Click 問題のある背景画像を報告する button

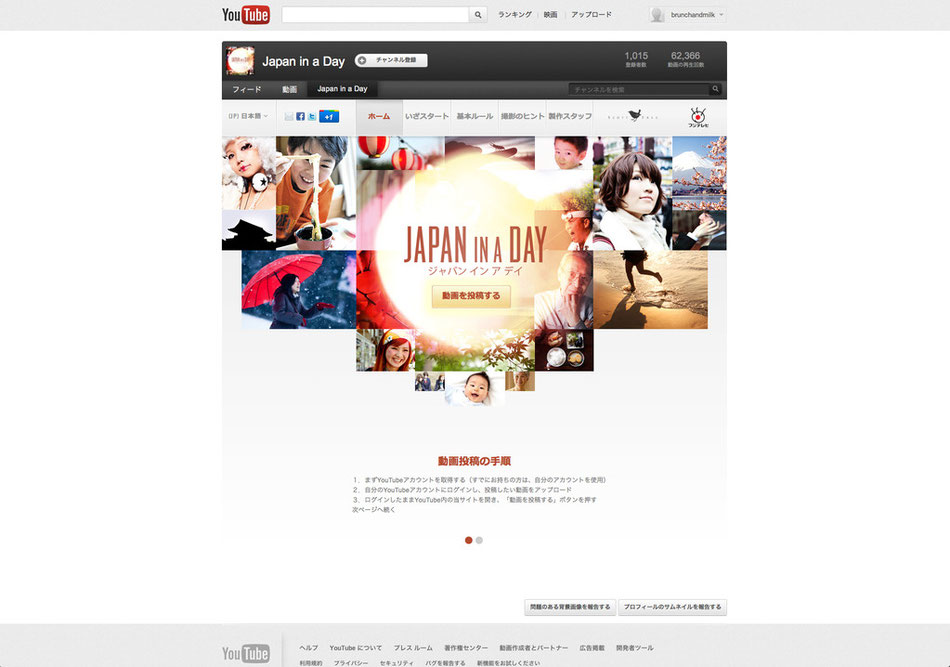coord(570,607)
